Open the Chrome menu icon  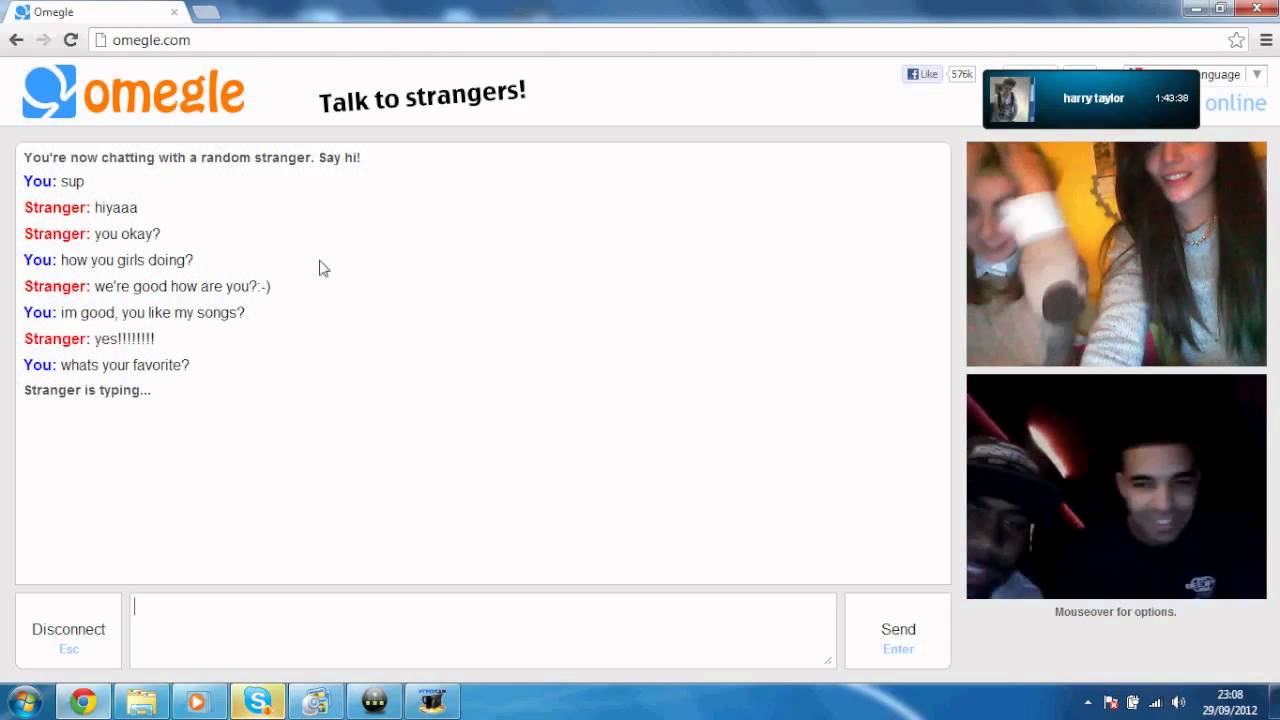pos(1266,40)
